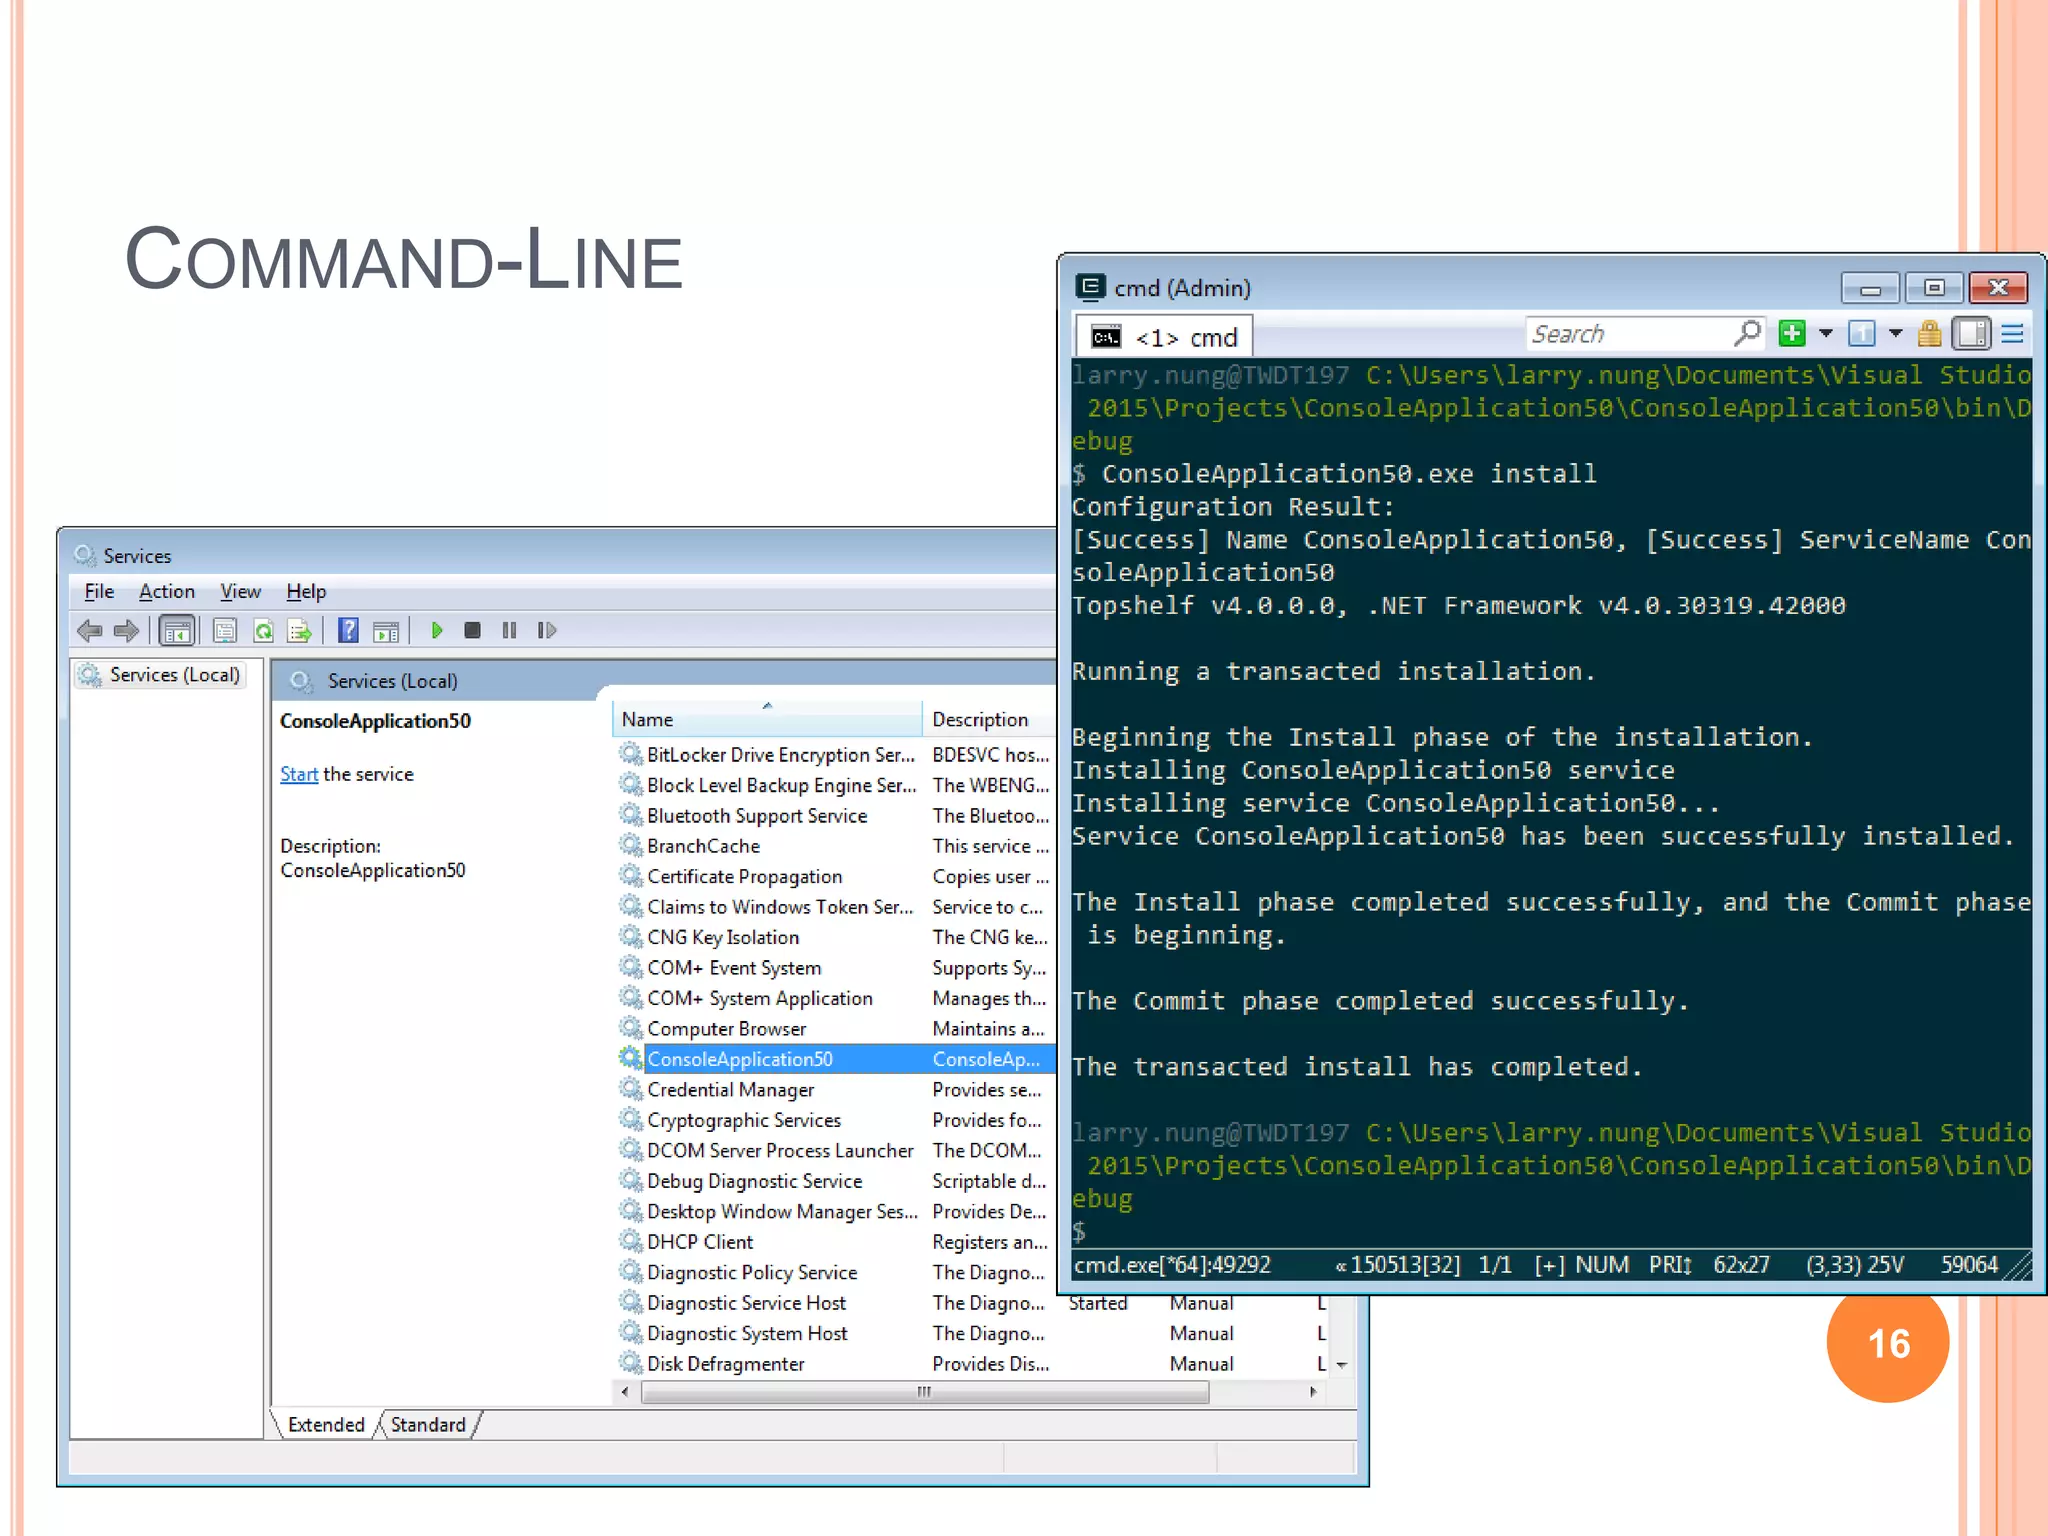Viewport: 2048px width, 1536px height.
Task: Switch to the Standard tab
Action: tap(428, 1425)
